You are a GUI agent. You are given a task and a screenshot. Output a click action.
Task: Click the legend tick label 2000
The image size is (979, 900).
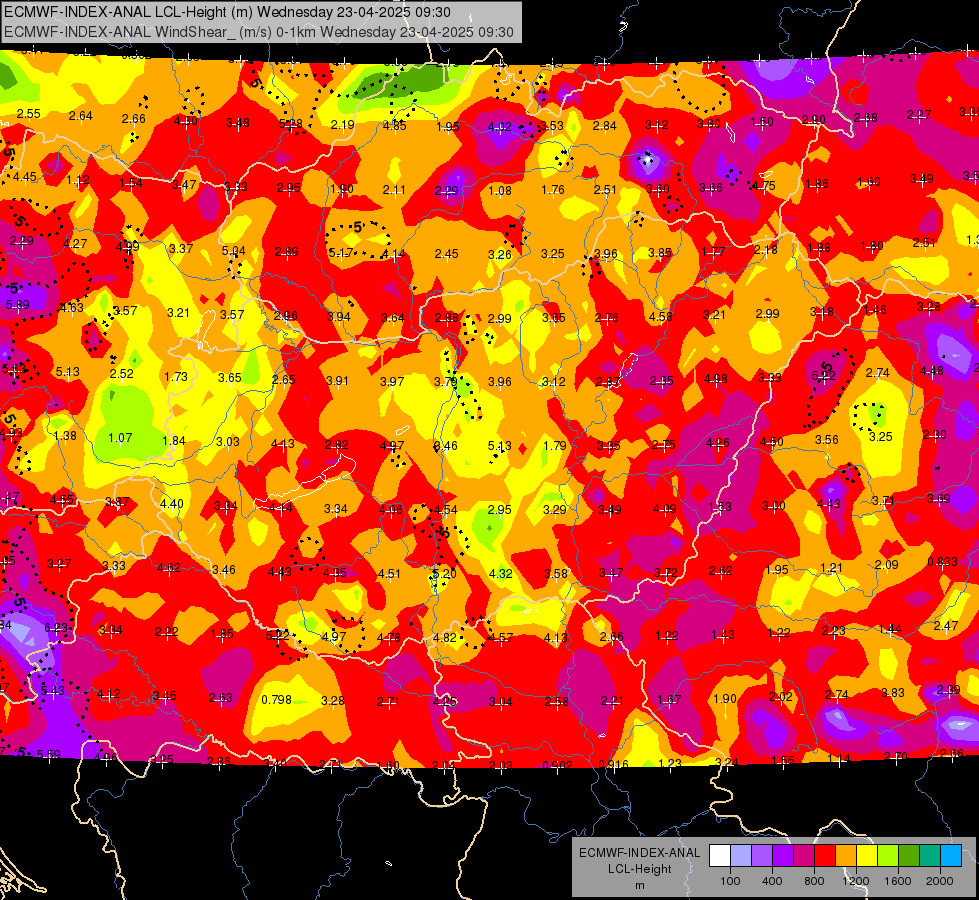[x=940, y=881]
